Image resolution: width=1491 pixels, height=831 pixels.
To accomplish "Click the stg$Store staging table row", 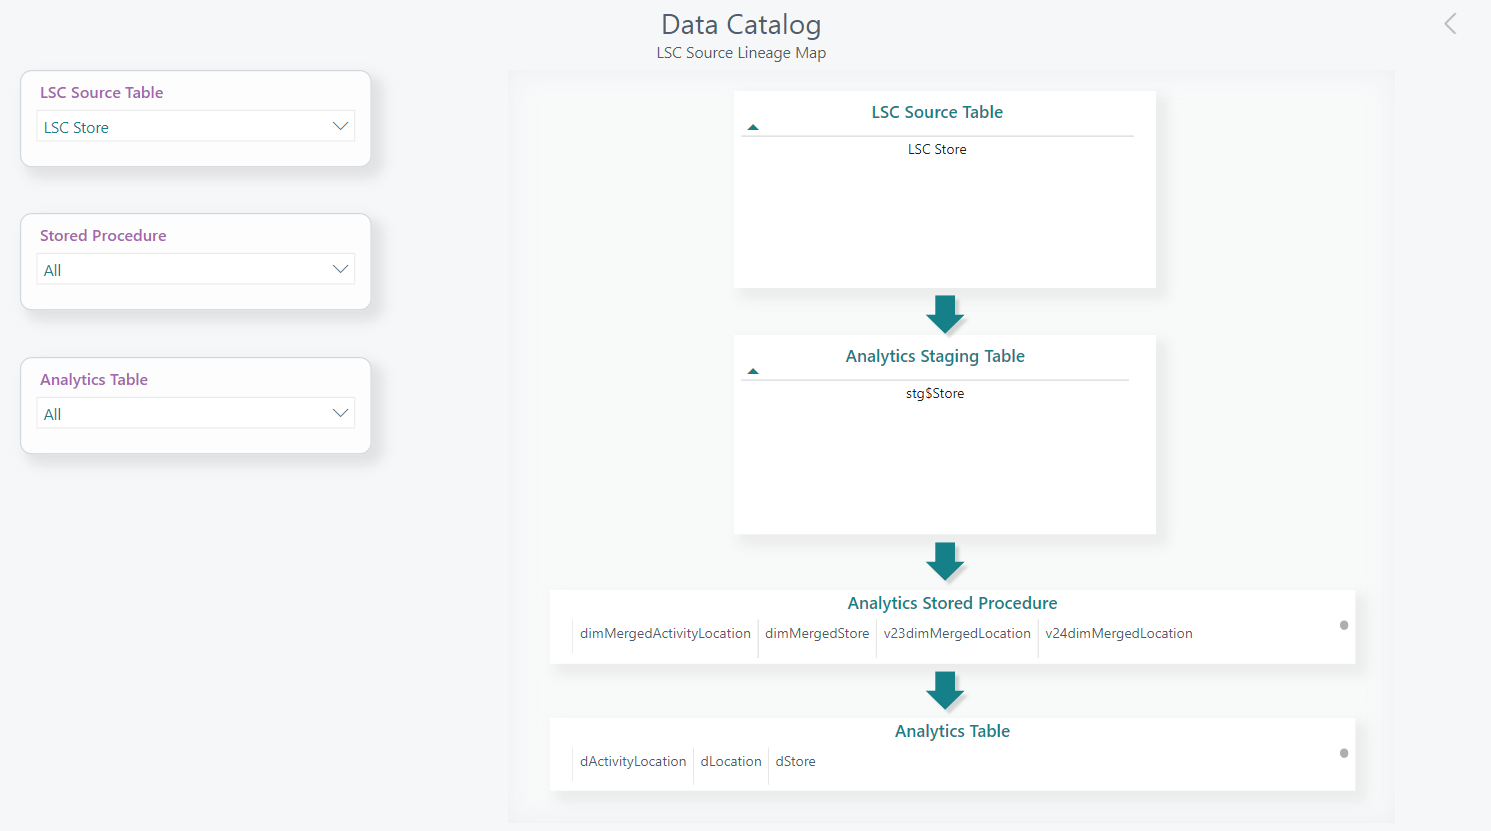I will pyautogui.click(x=935, y=394).
